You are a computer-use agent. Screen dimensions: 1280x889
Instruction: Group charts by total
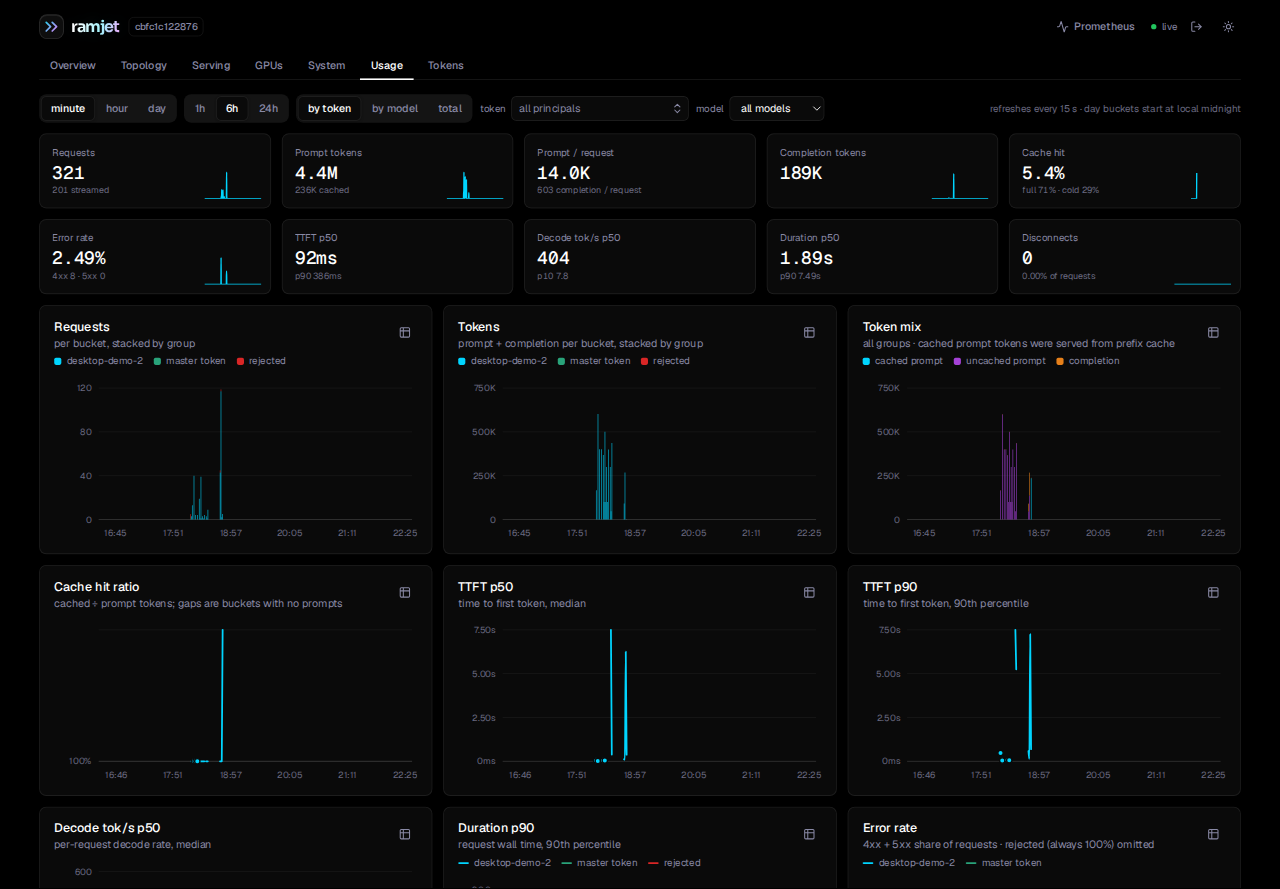tap(450, 108)
